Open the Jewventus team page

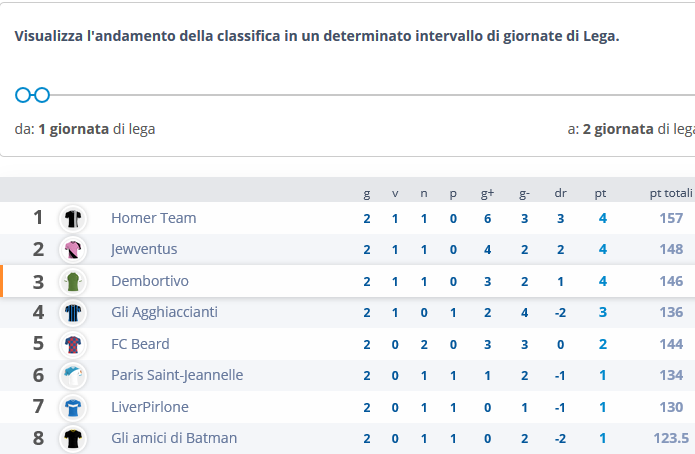tap(144, 249)
